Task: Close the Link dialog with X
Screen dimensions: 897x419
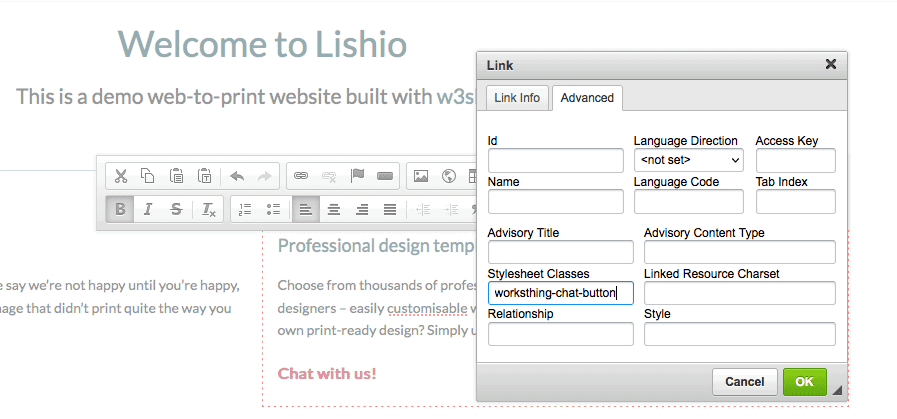Action: [830, 64]
